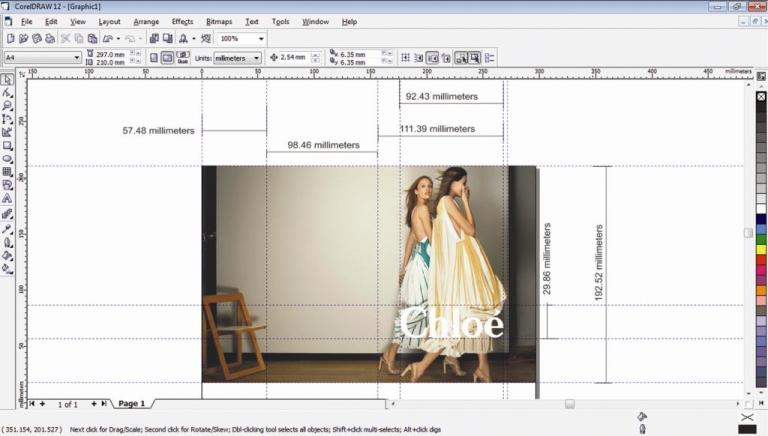
Task: Activate the Text tool
Action: coord(7,198)
